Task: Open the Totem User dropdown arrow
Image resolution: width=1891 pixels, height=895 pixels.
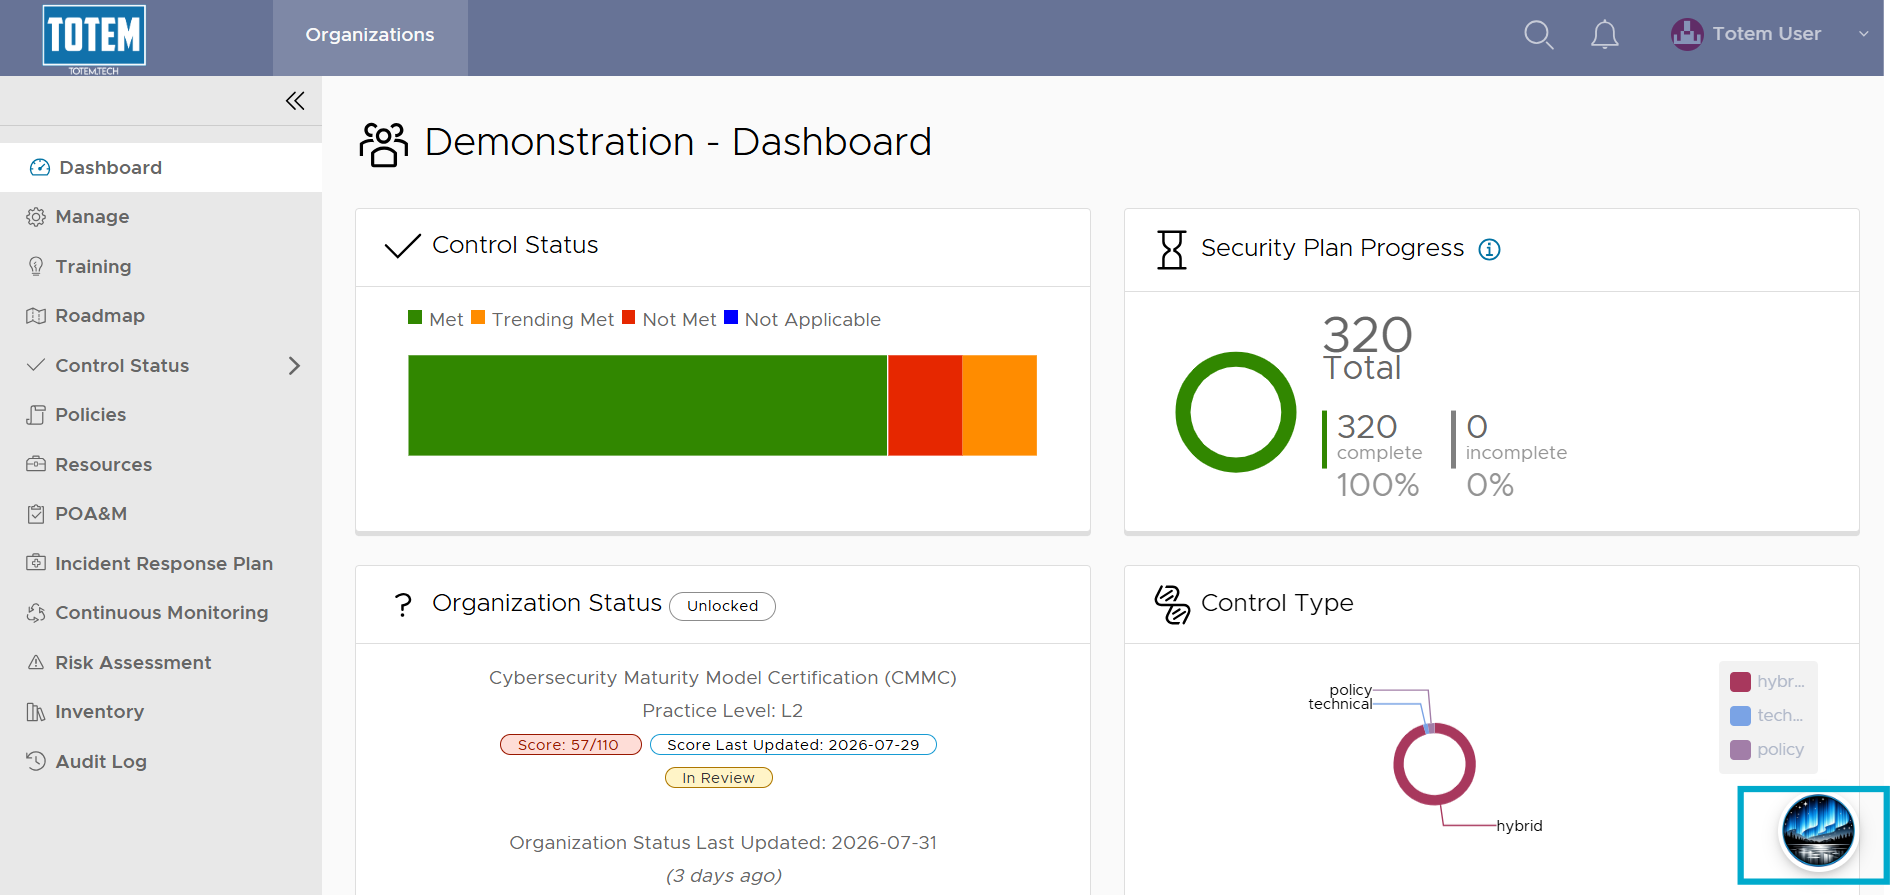Action: coord(1863,34)
